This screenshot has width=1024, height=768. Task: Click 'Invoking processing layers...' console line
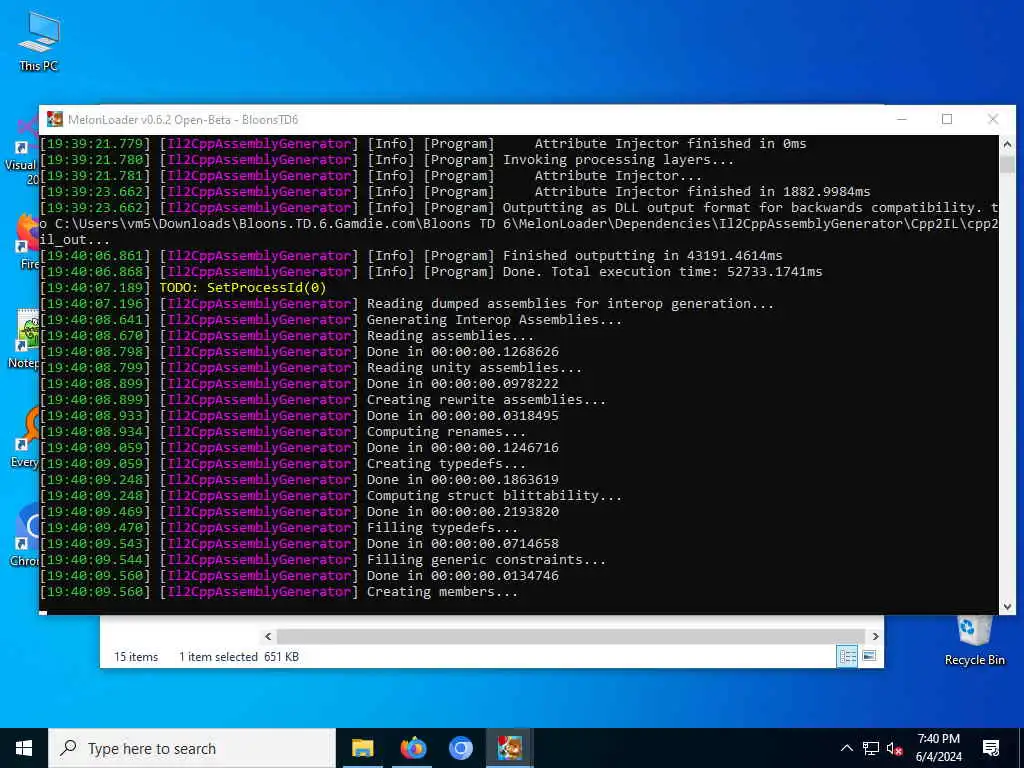pos(618,159)
